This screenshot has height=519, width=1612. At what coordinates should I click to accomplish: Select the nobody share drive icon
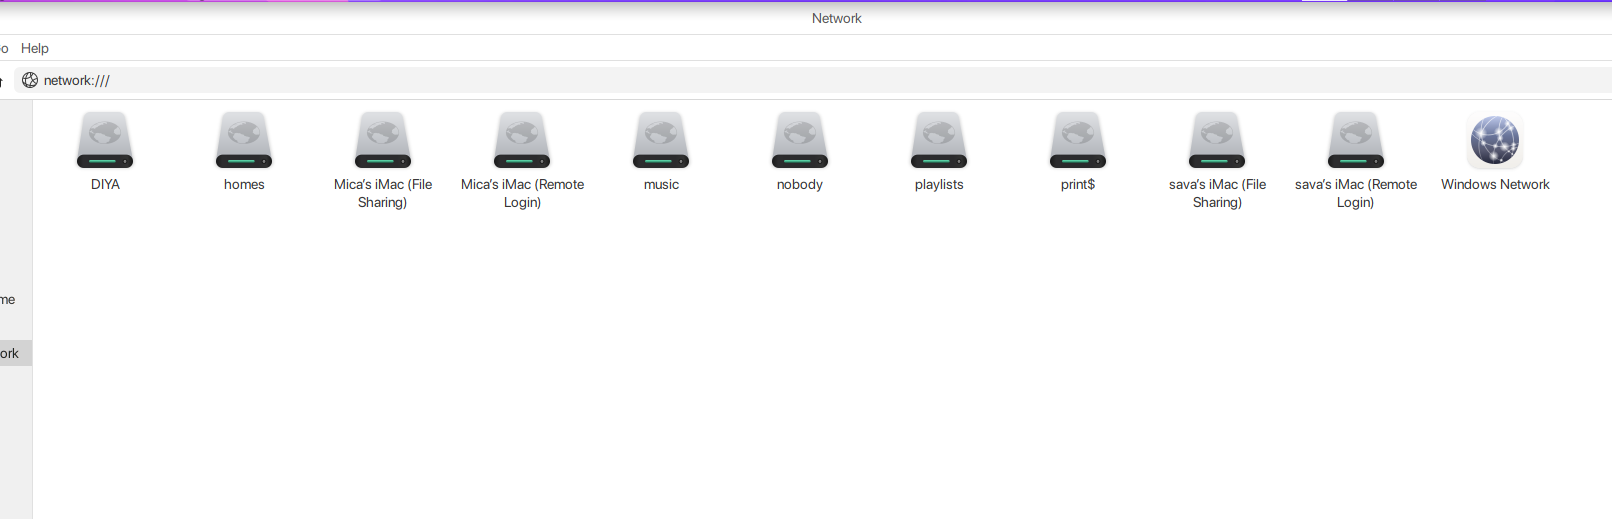[800, 140]
